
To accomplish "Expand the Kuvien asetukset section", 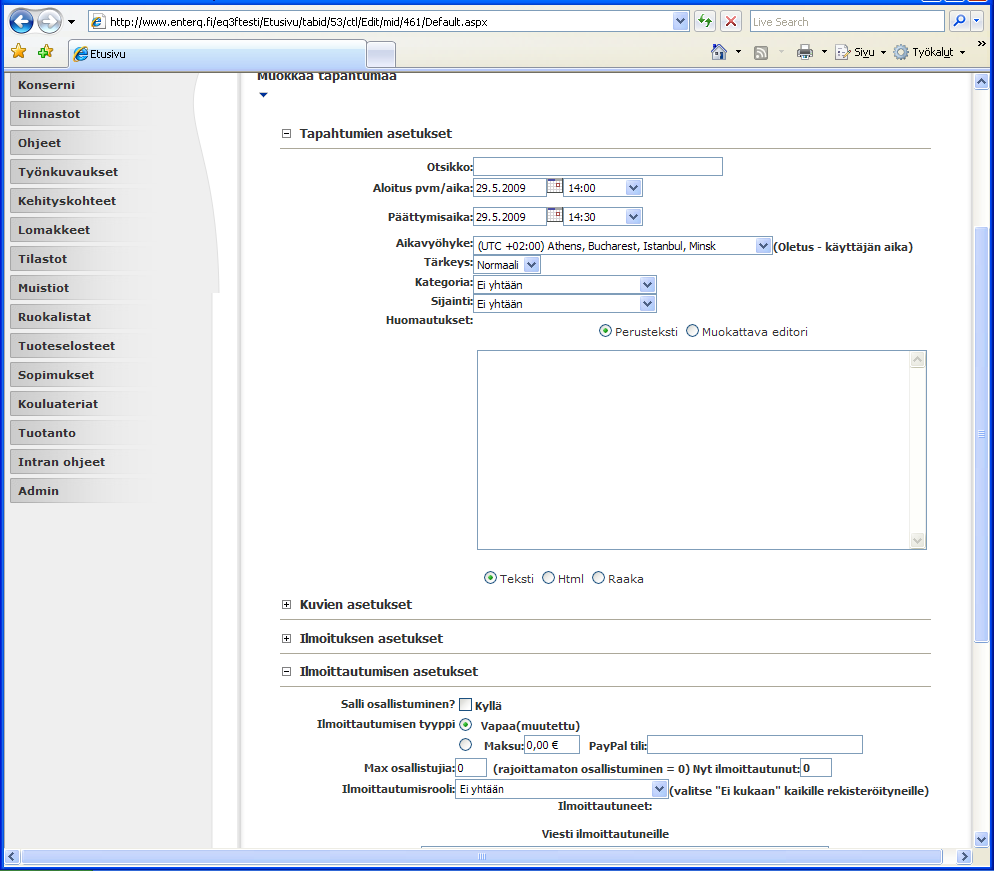I will click(x=287, y=605).
